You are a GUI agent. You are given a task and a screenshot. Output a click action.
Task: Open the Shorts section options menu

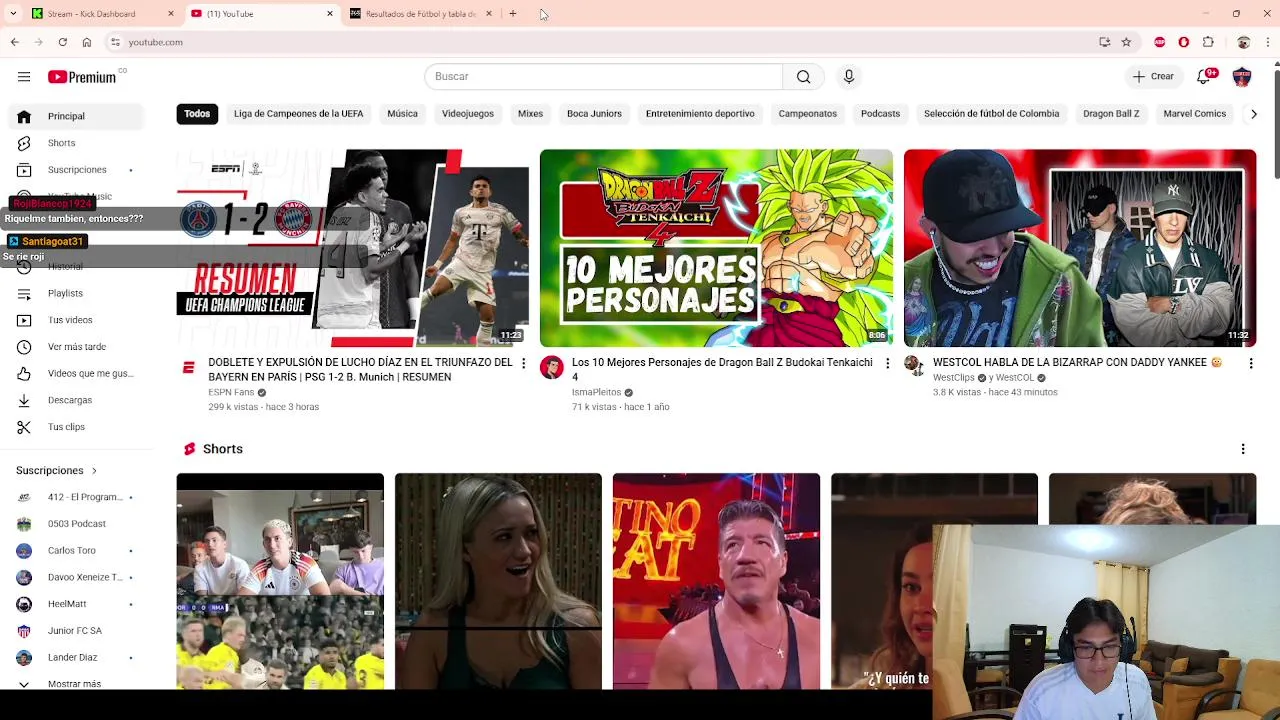(x=1243, y=449)
